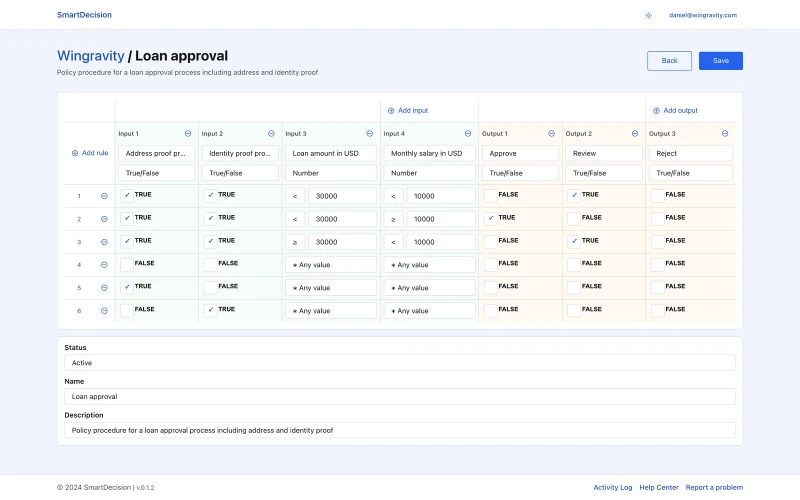Delete rule 5 using its minus icon
The image size is (800, 500).
pos(104,288)
